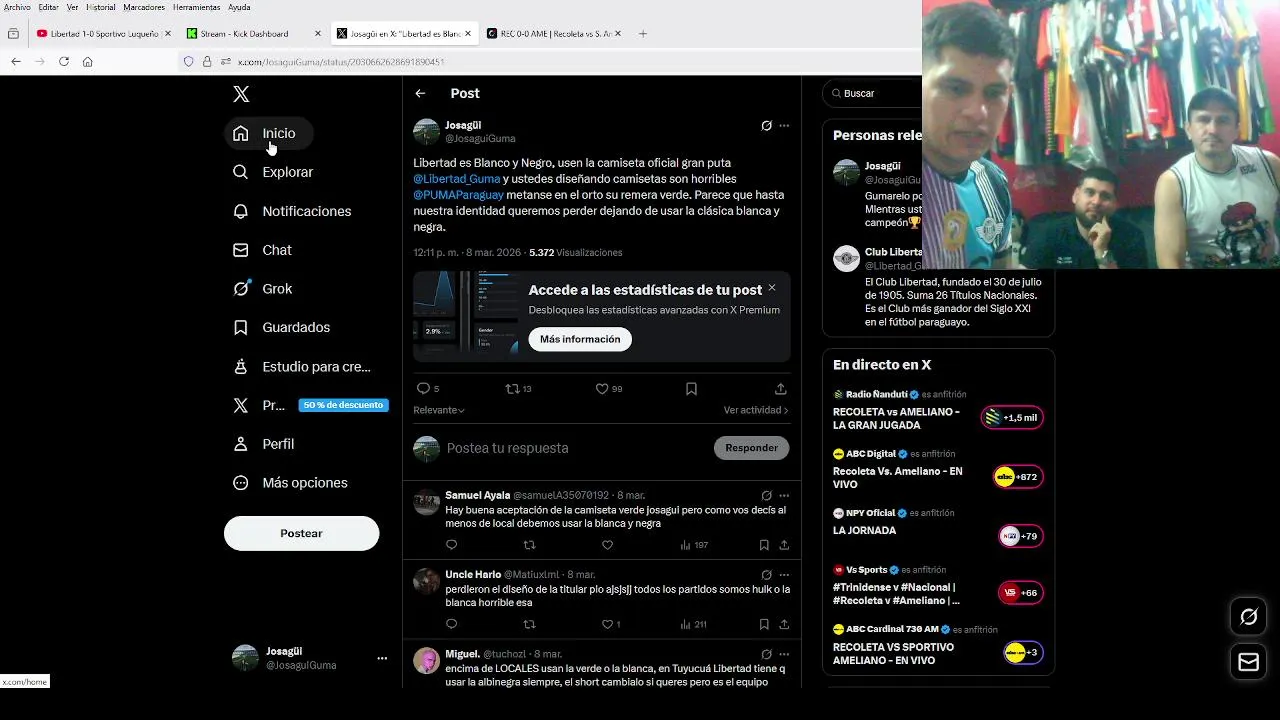This screenshot has width=1280, height=720.
Task: Open Samuel Ayala's profile name
Action: coord(477,496)
